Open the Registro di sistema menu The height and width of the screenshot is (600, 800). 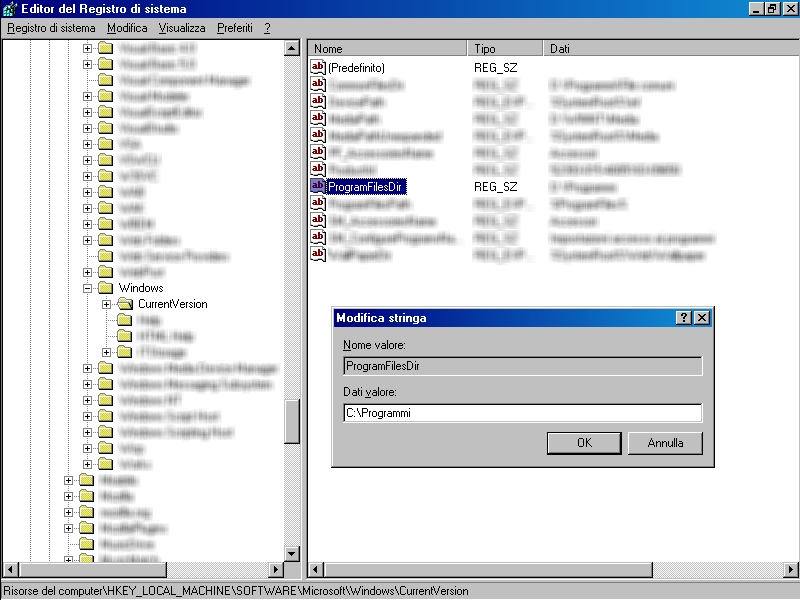[51, 28]
